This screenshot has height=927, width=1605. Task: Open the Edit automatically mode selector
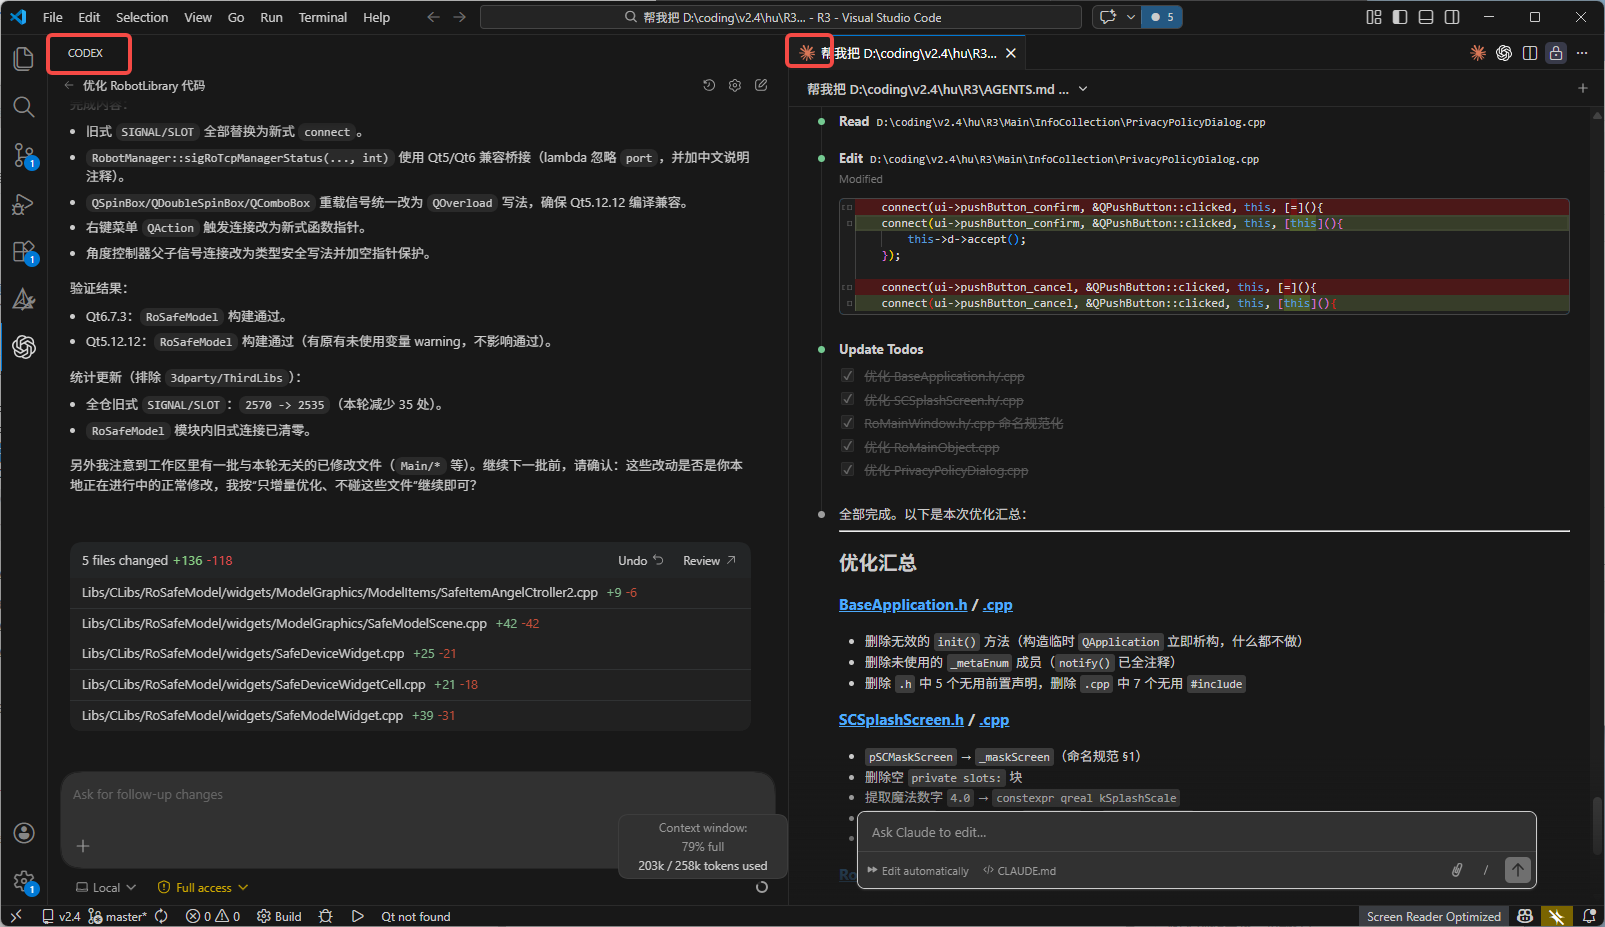click(918, 871)
